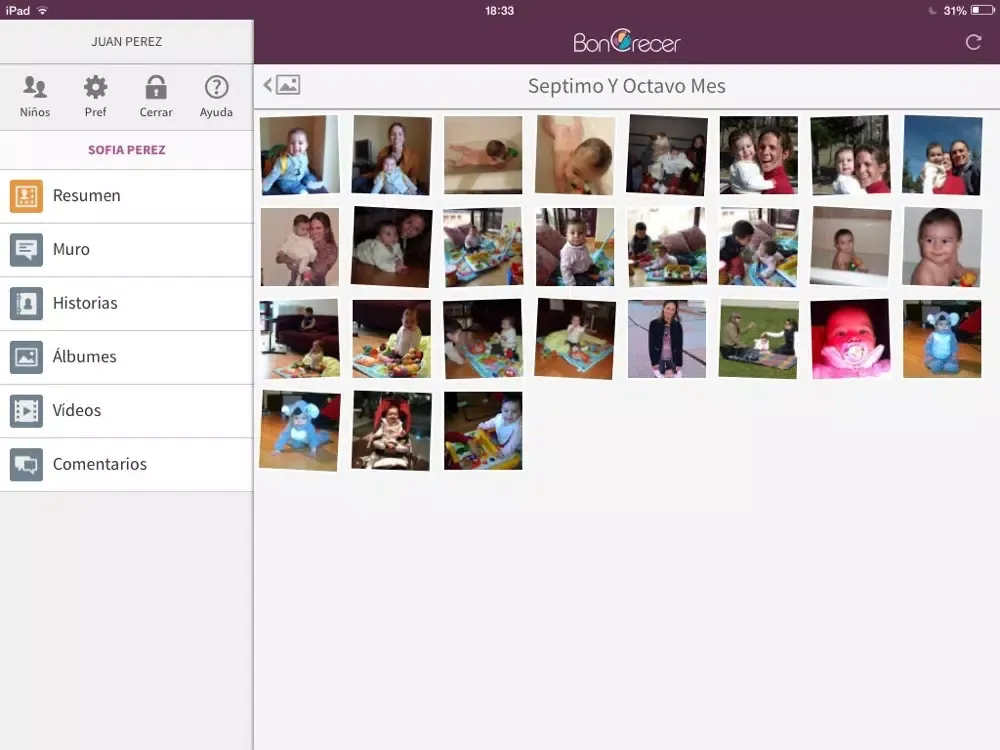Screen dimensions: 1000x750
Task: Click the Muro wall icon
Action: tap(26, 249)
